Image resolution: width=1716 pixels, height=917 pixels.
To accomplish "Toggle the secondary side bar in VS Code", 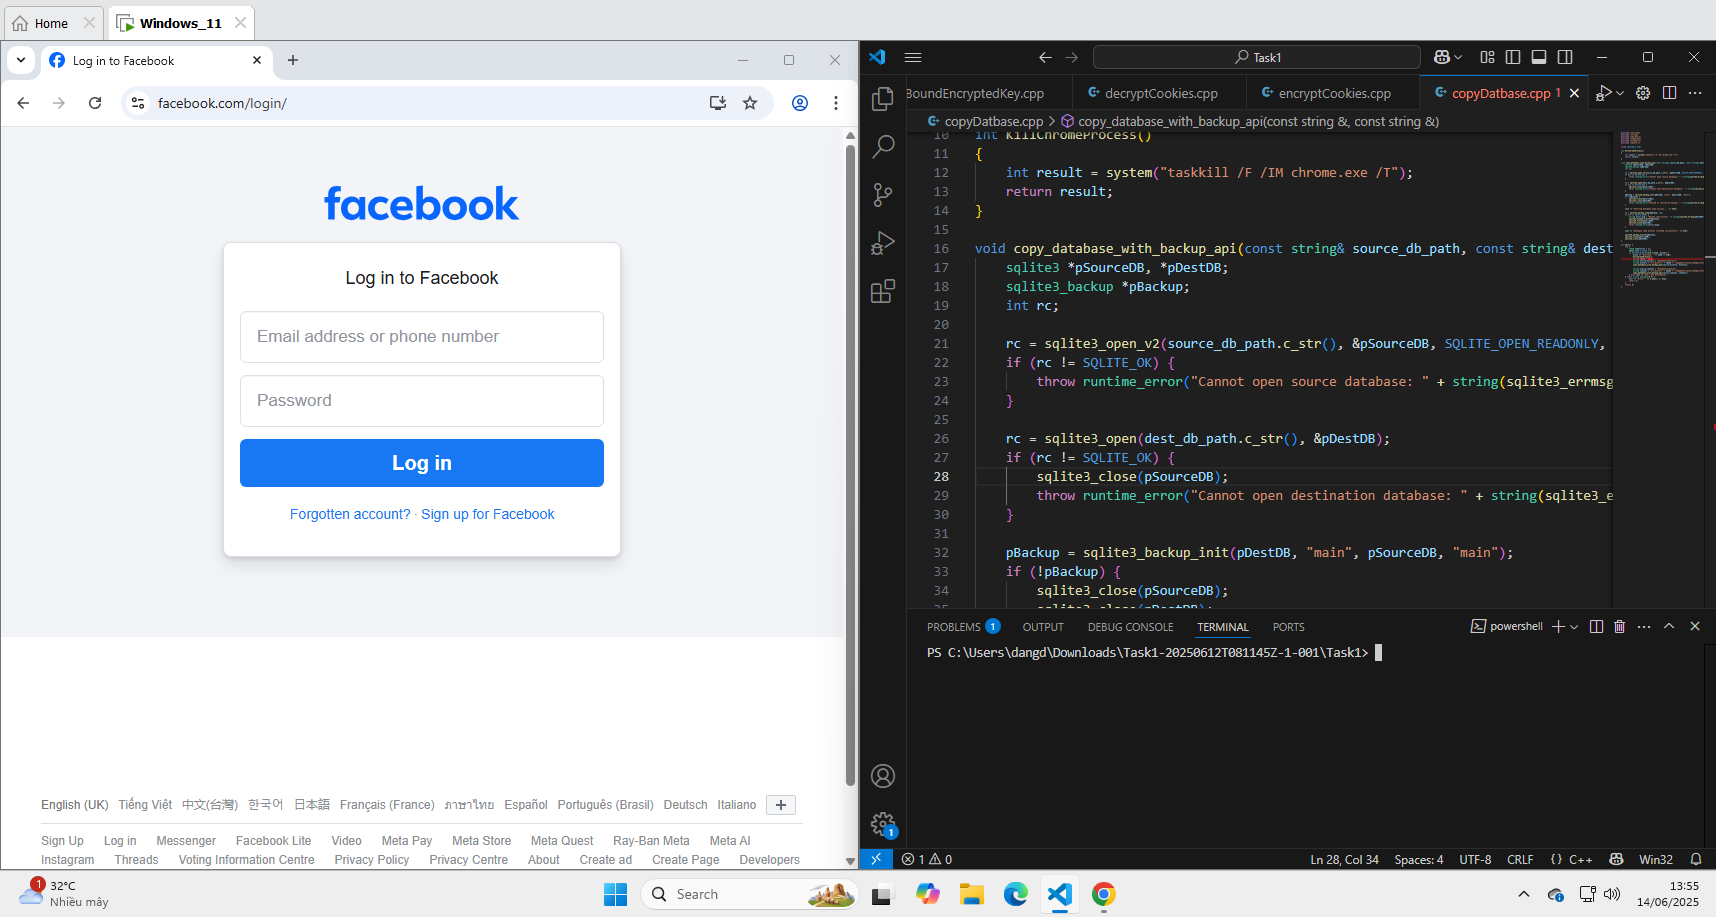I will tap(1565, 57).
